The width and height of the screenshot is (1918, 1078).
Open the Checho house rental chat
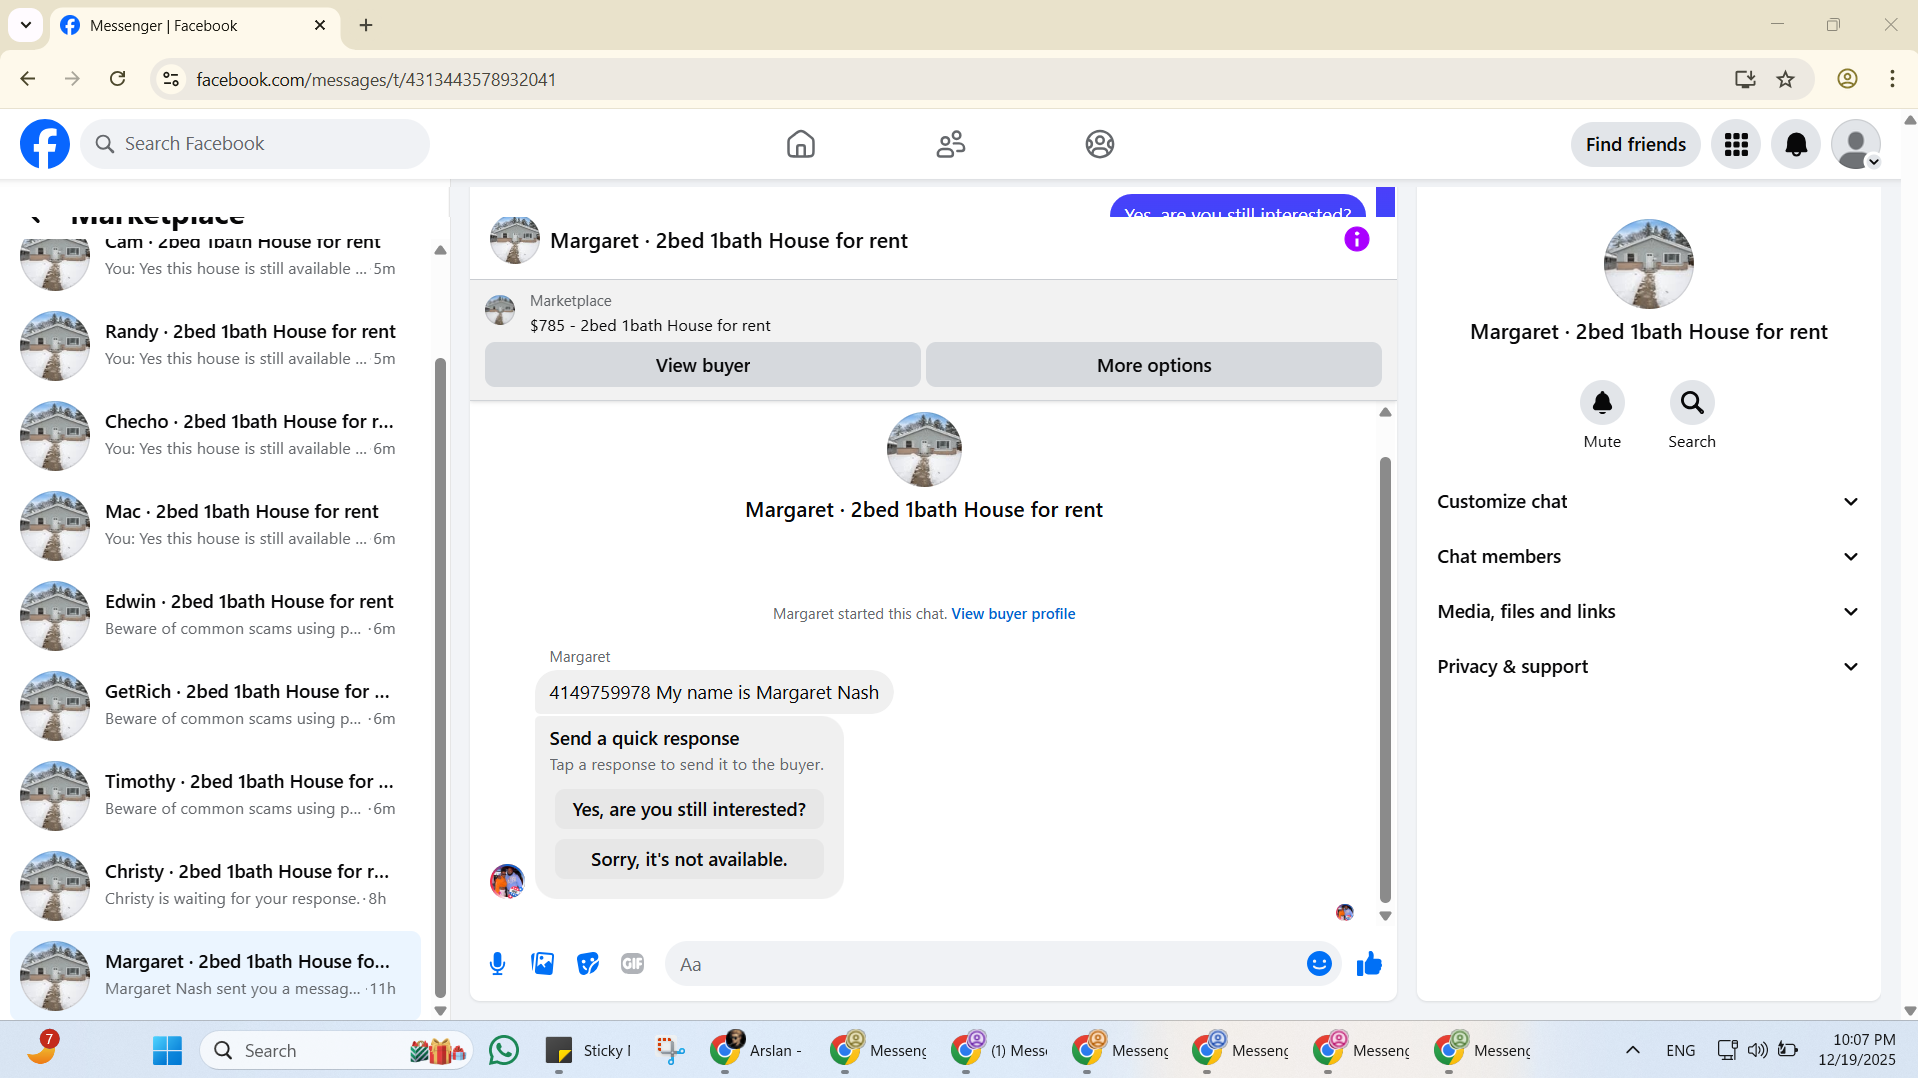coord(215,435)
